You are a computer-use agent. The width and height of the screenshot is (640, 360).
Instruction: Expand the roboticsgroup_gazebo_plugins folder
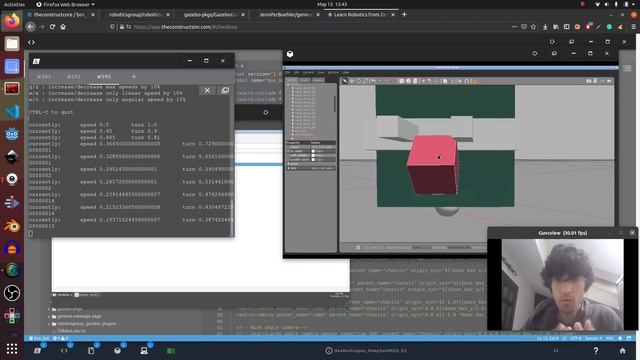click(x=49, y=324)
